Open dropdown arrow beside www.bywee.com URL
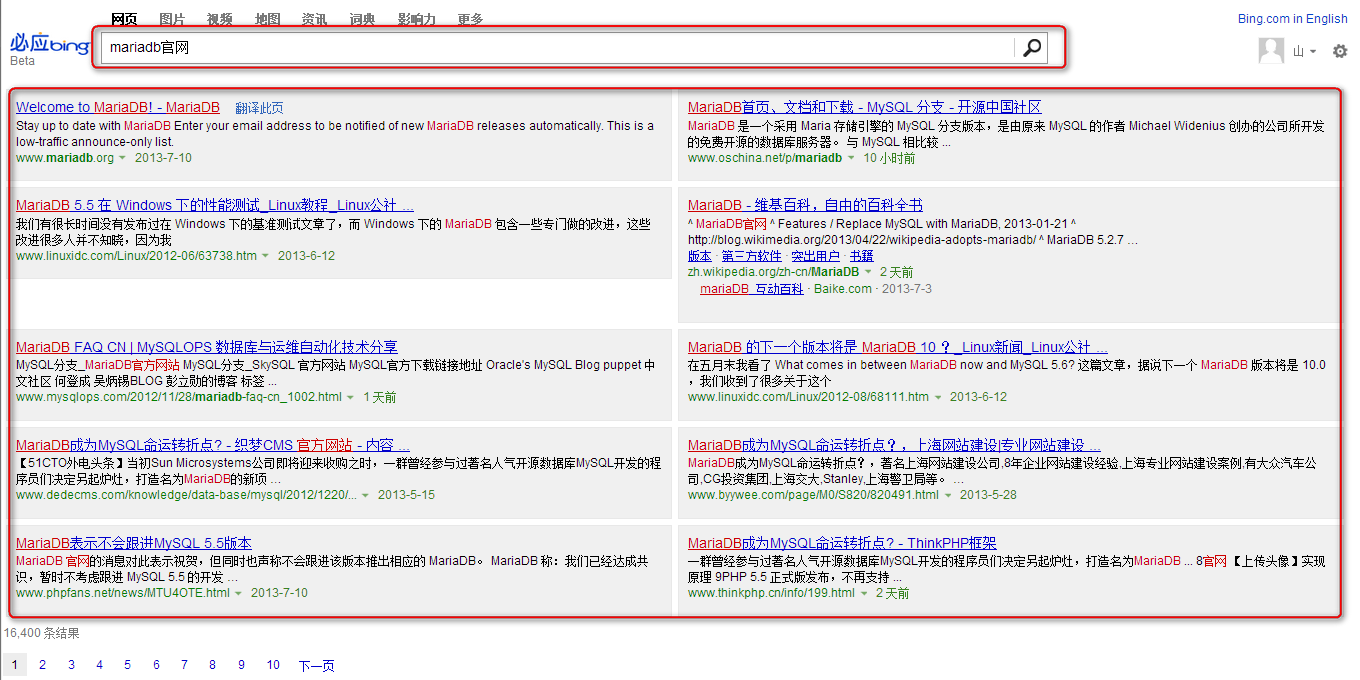The height and width of the screenshot is (680, 1360). coord(948,495)
